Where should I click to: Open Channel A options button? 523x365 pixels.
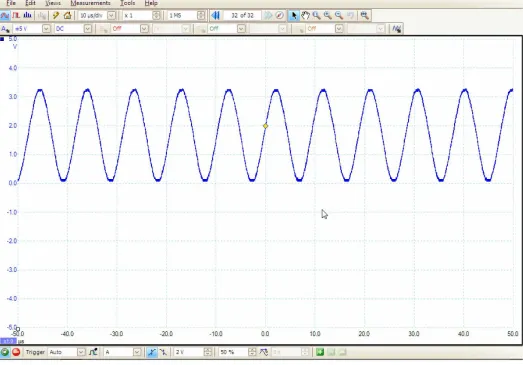[5, 29]
